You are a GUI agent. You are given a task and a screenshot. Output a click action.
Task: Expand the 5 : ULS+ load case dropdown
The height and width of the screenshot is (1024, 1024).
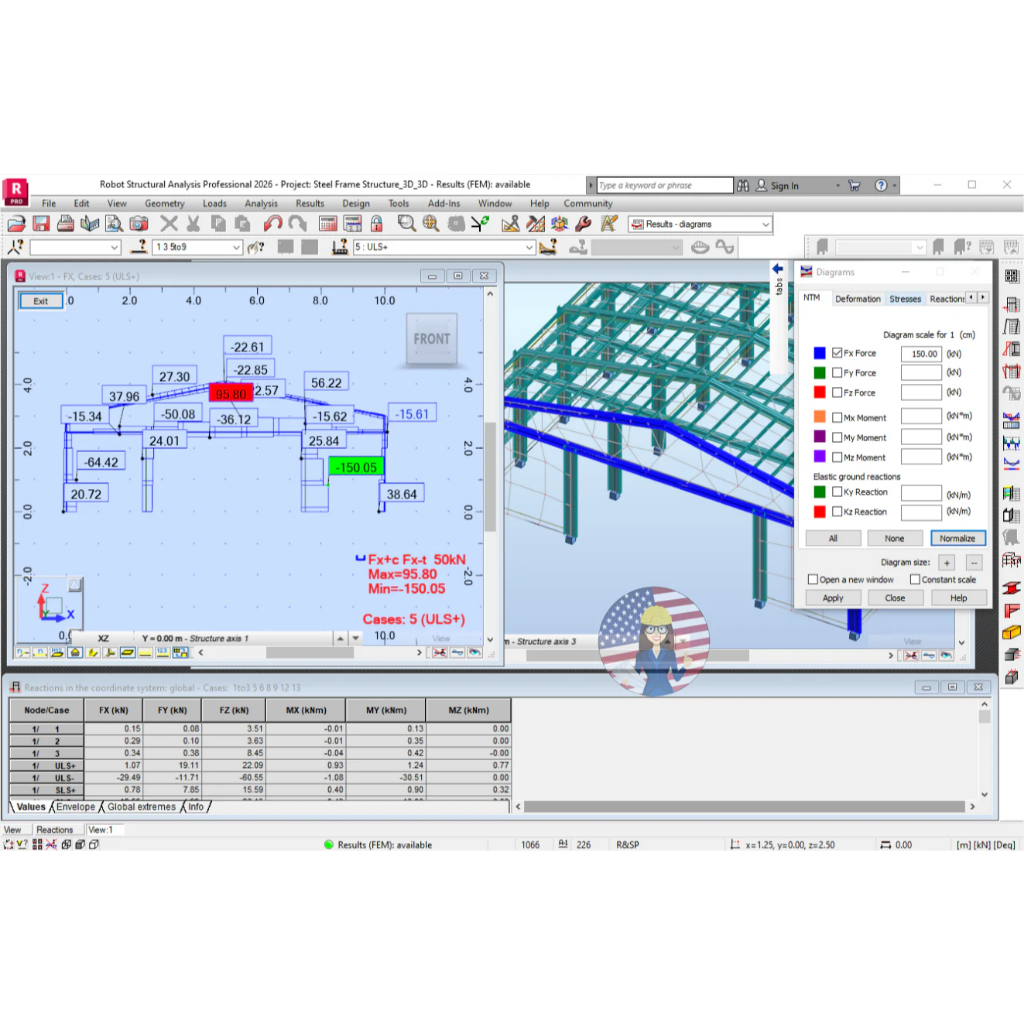pos(529,248)
